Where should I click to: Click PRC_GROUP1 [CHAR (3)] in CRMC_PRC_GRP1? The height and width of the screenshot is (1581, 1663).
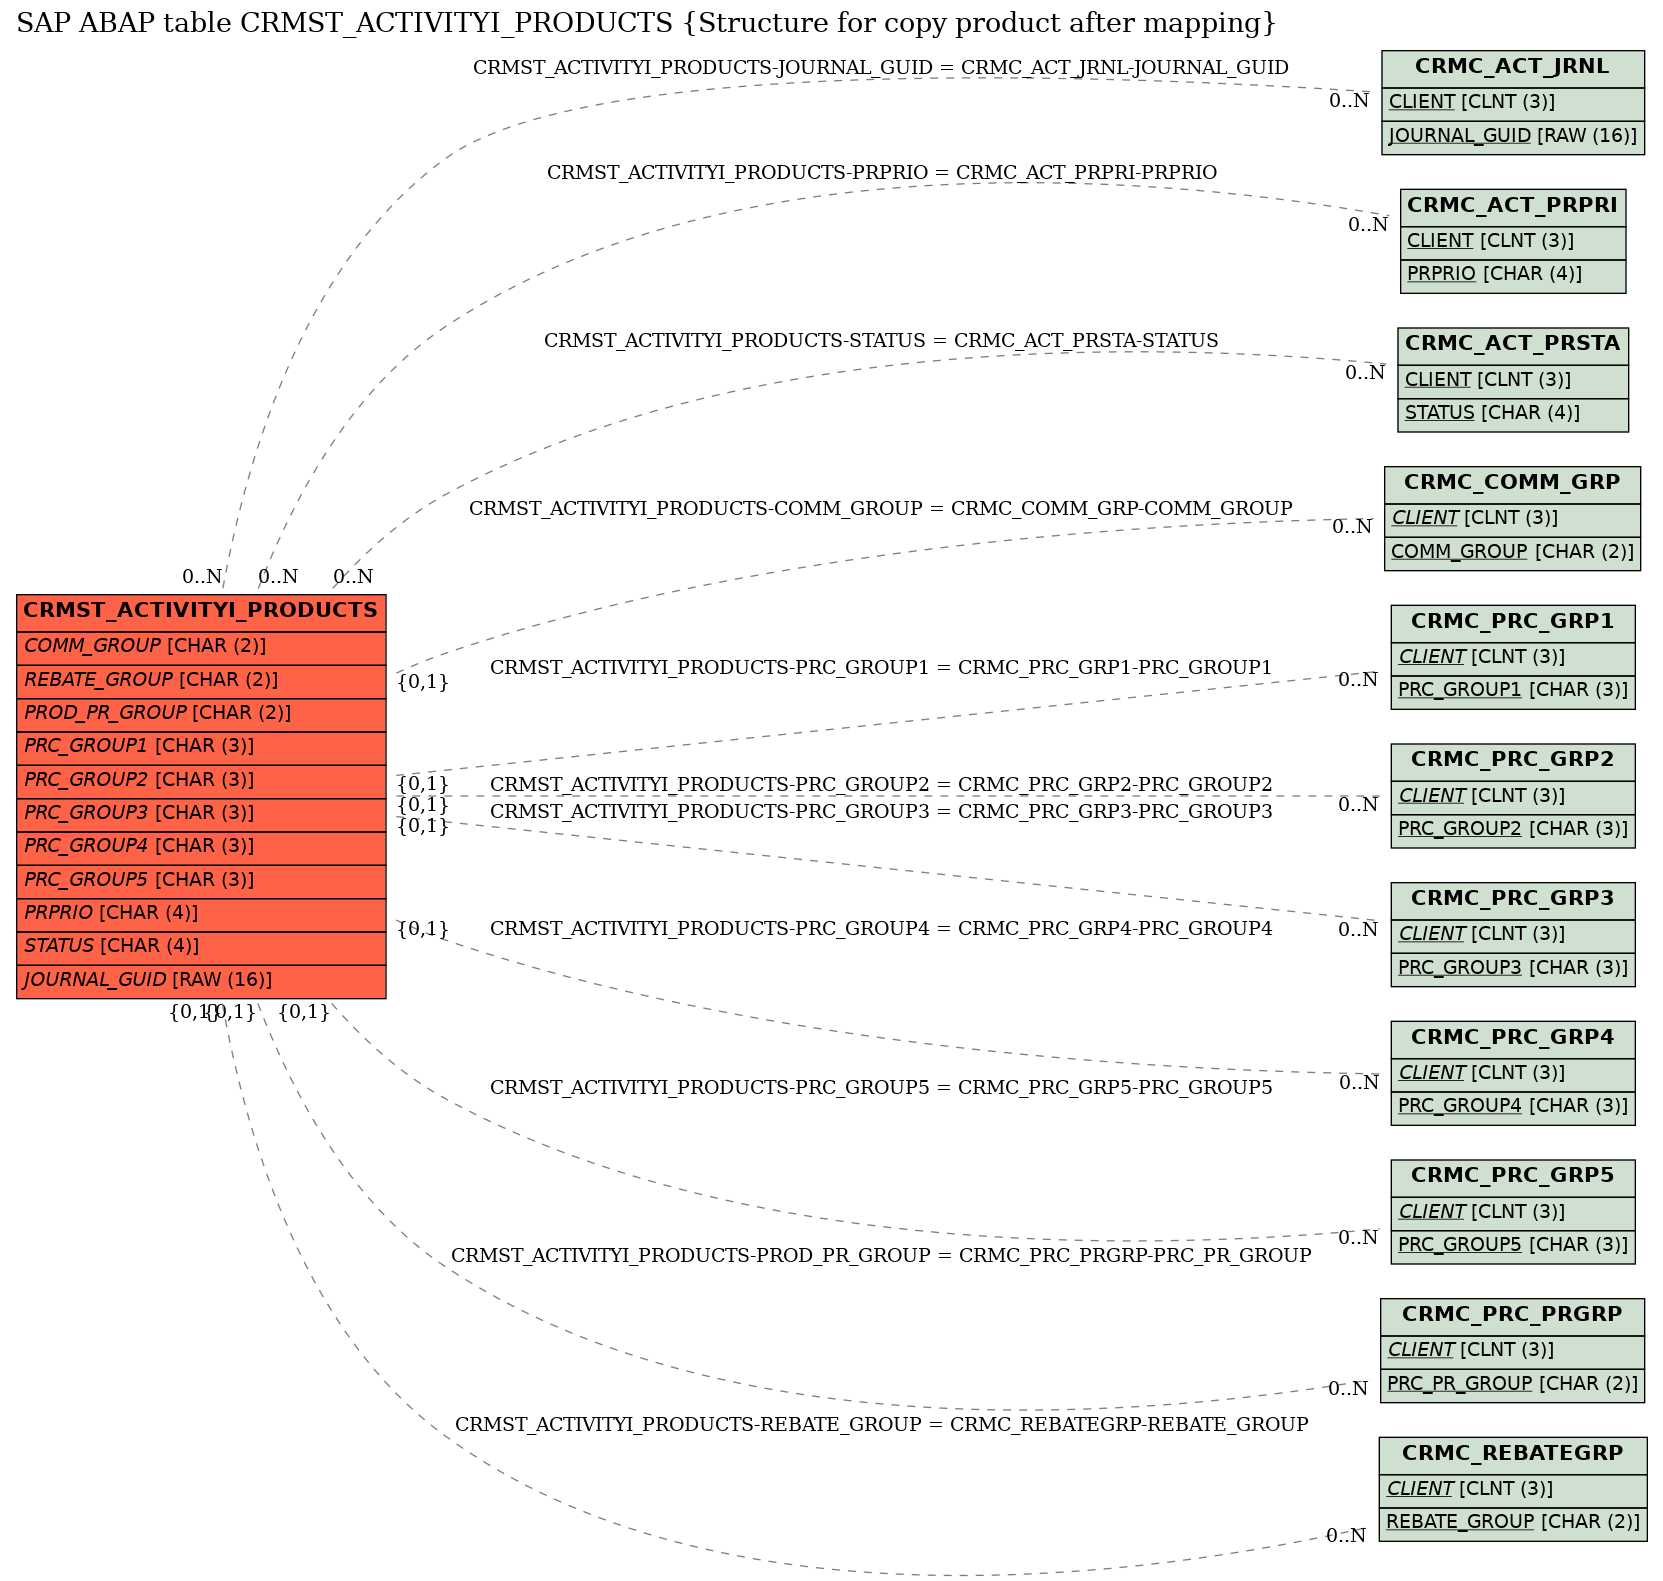(x=1512, y=691)
